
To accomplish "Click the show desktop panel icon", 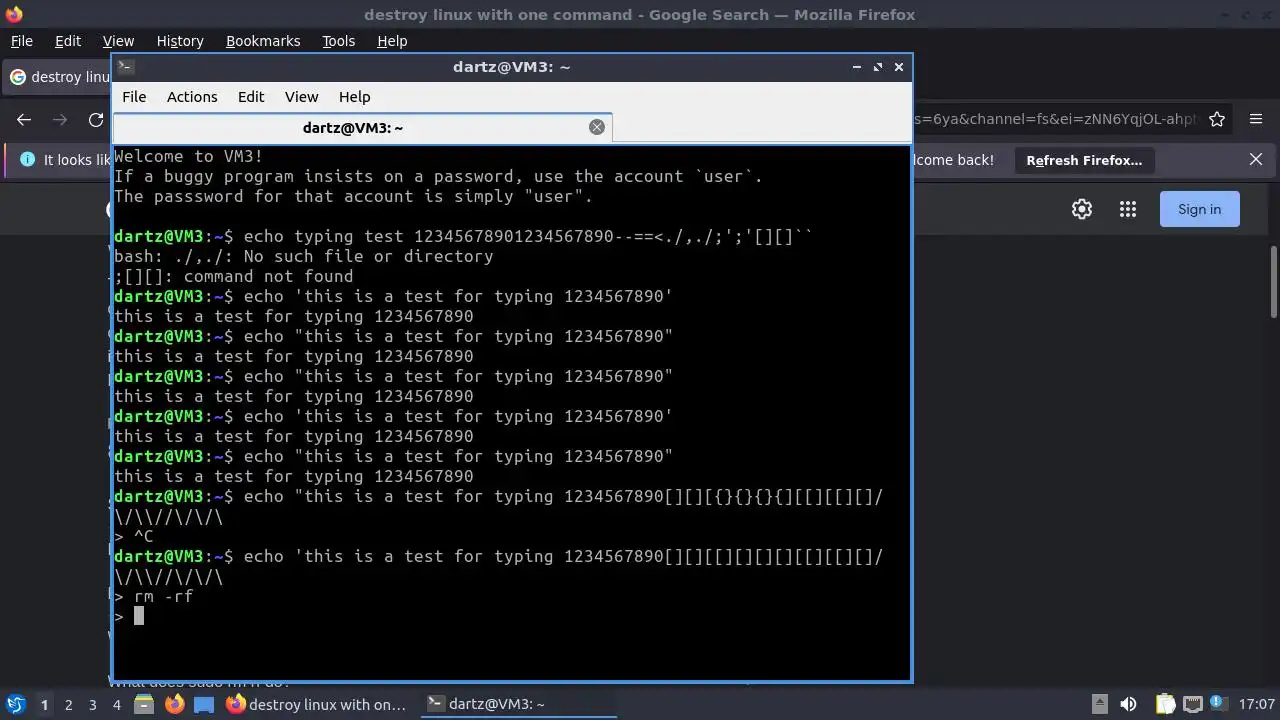I will click(x=204, y=704).
